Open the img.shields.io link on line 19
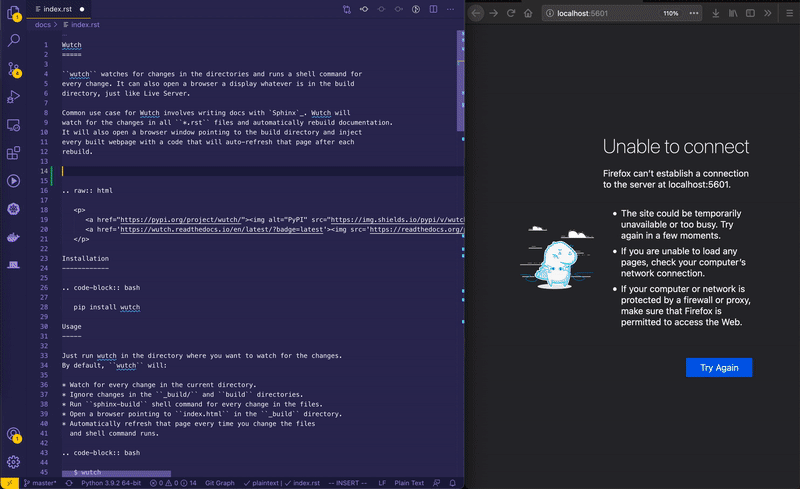This screenshot has width=800, height=489. pyautogui.click(x=397, y=219)
